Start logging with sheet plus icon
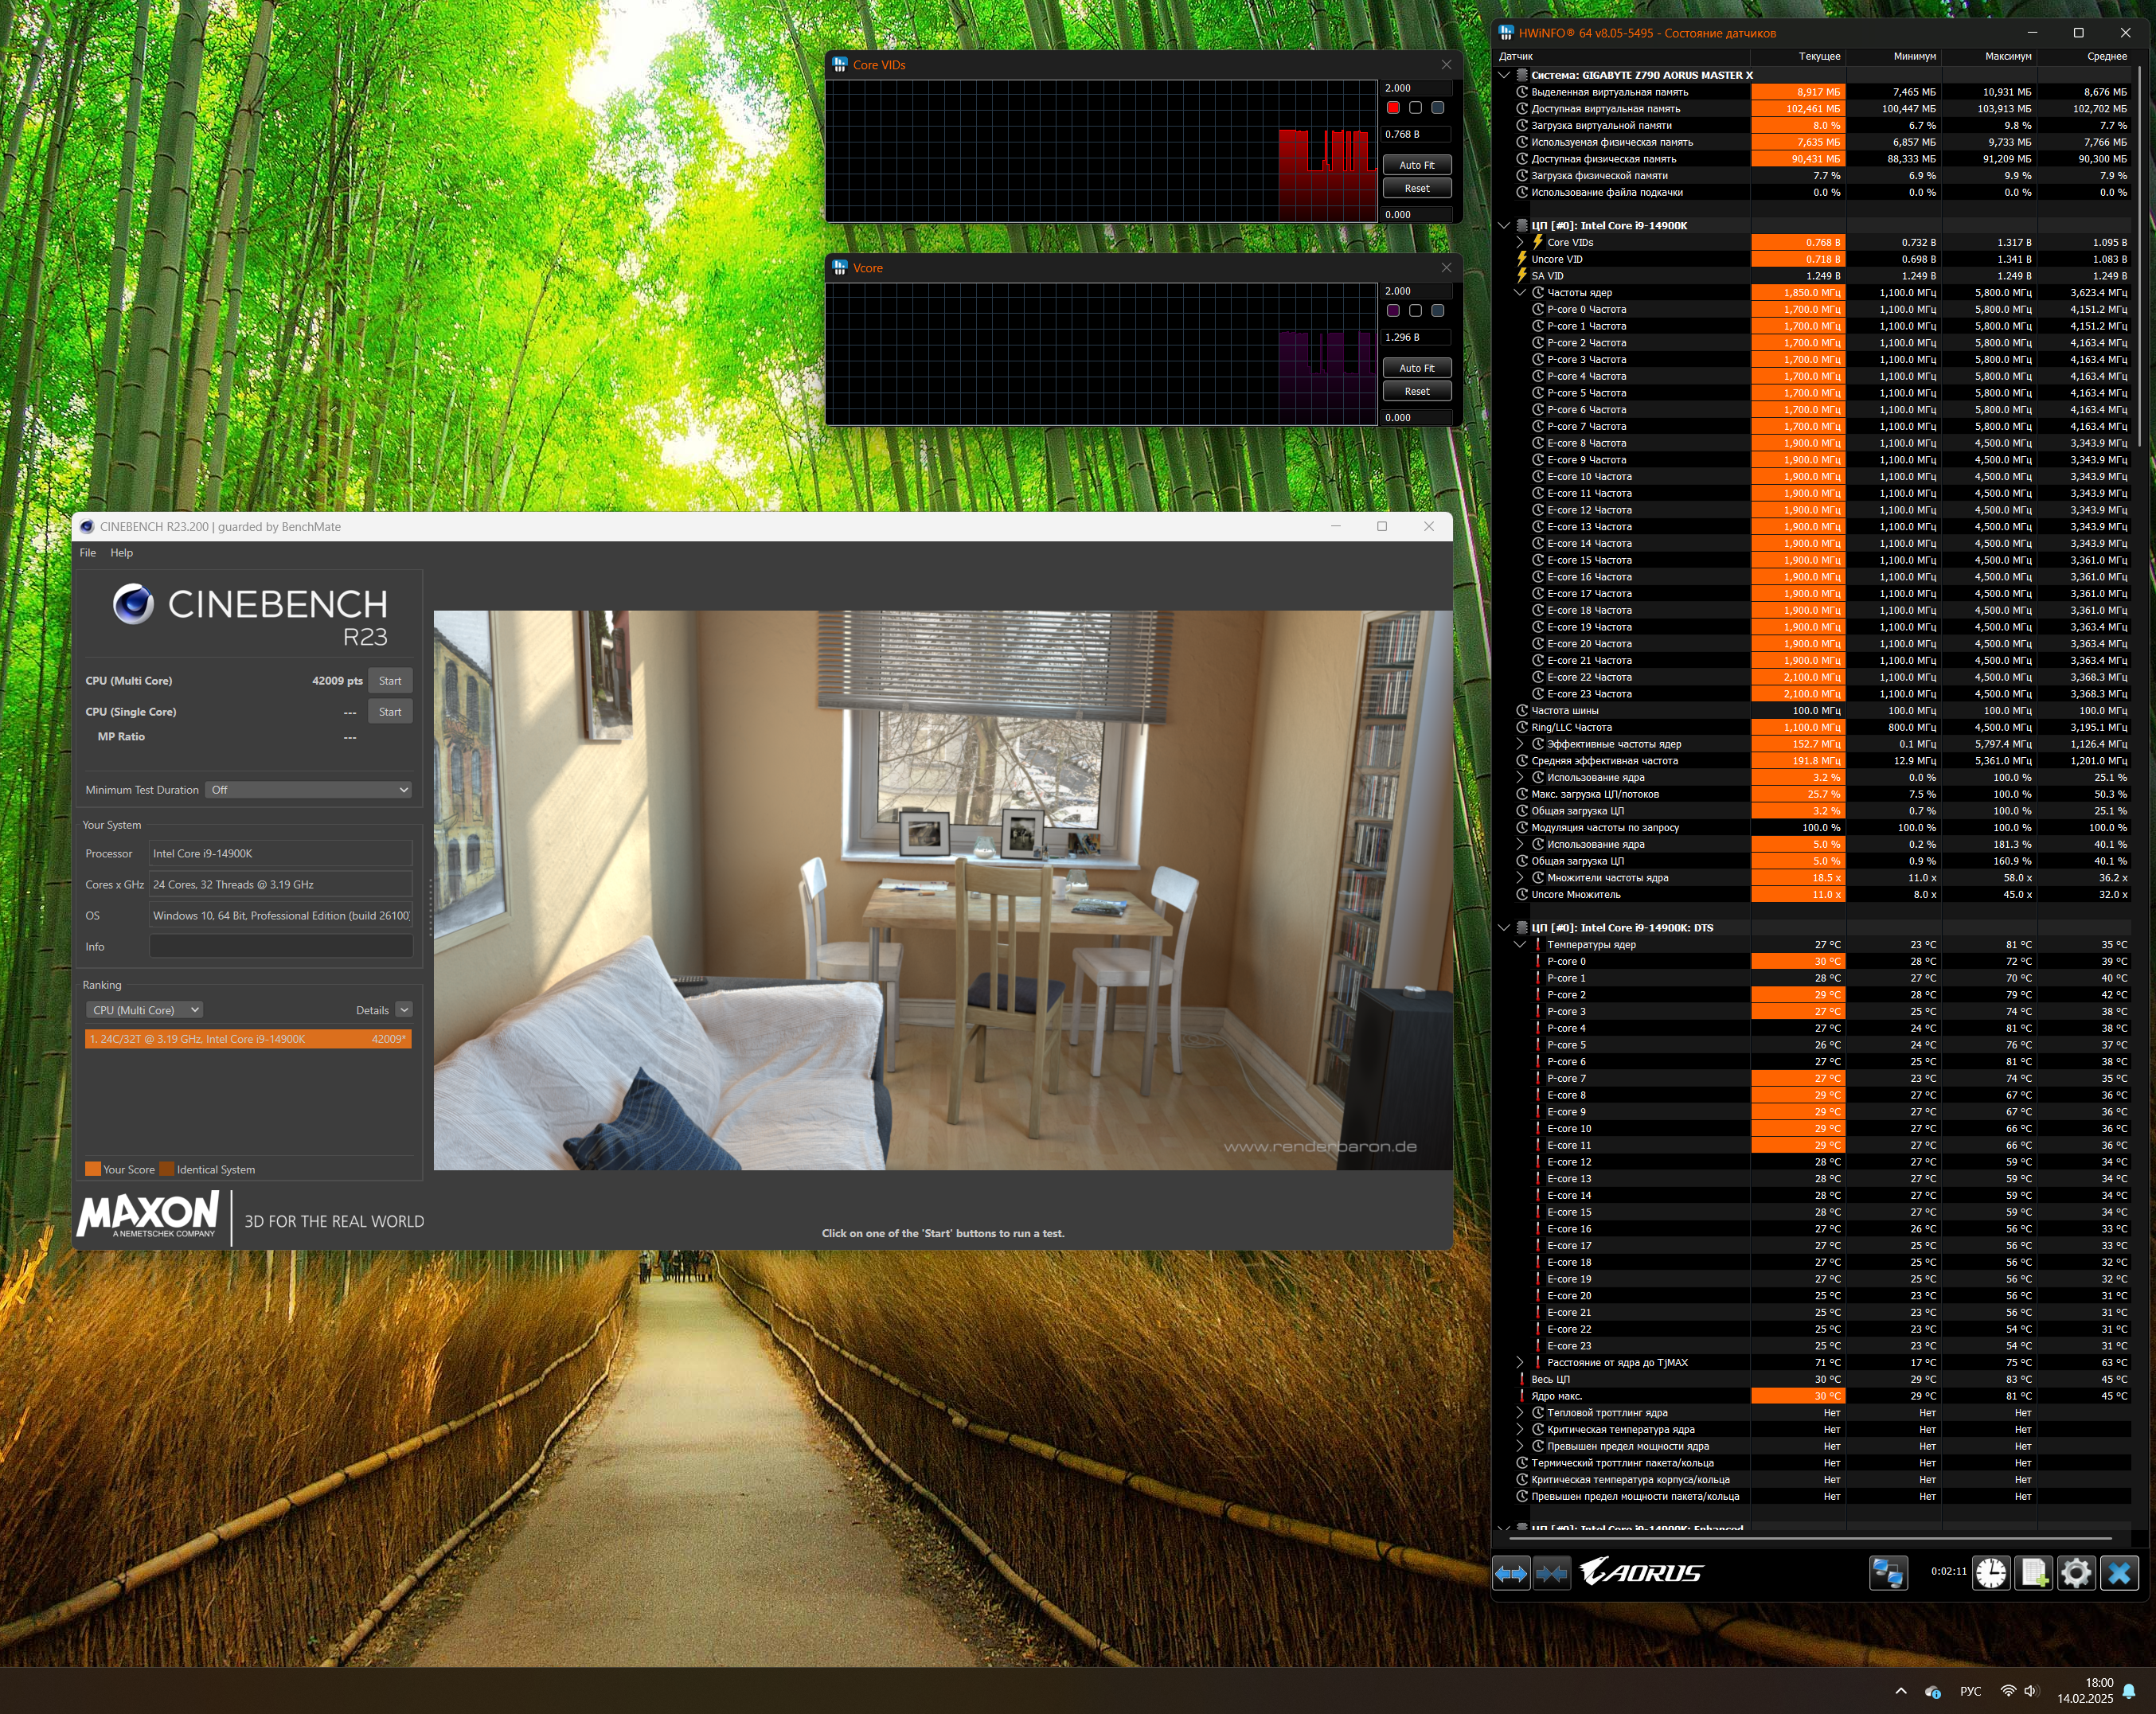The image size is (2156, 1714). (2033, 1573)
